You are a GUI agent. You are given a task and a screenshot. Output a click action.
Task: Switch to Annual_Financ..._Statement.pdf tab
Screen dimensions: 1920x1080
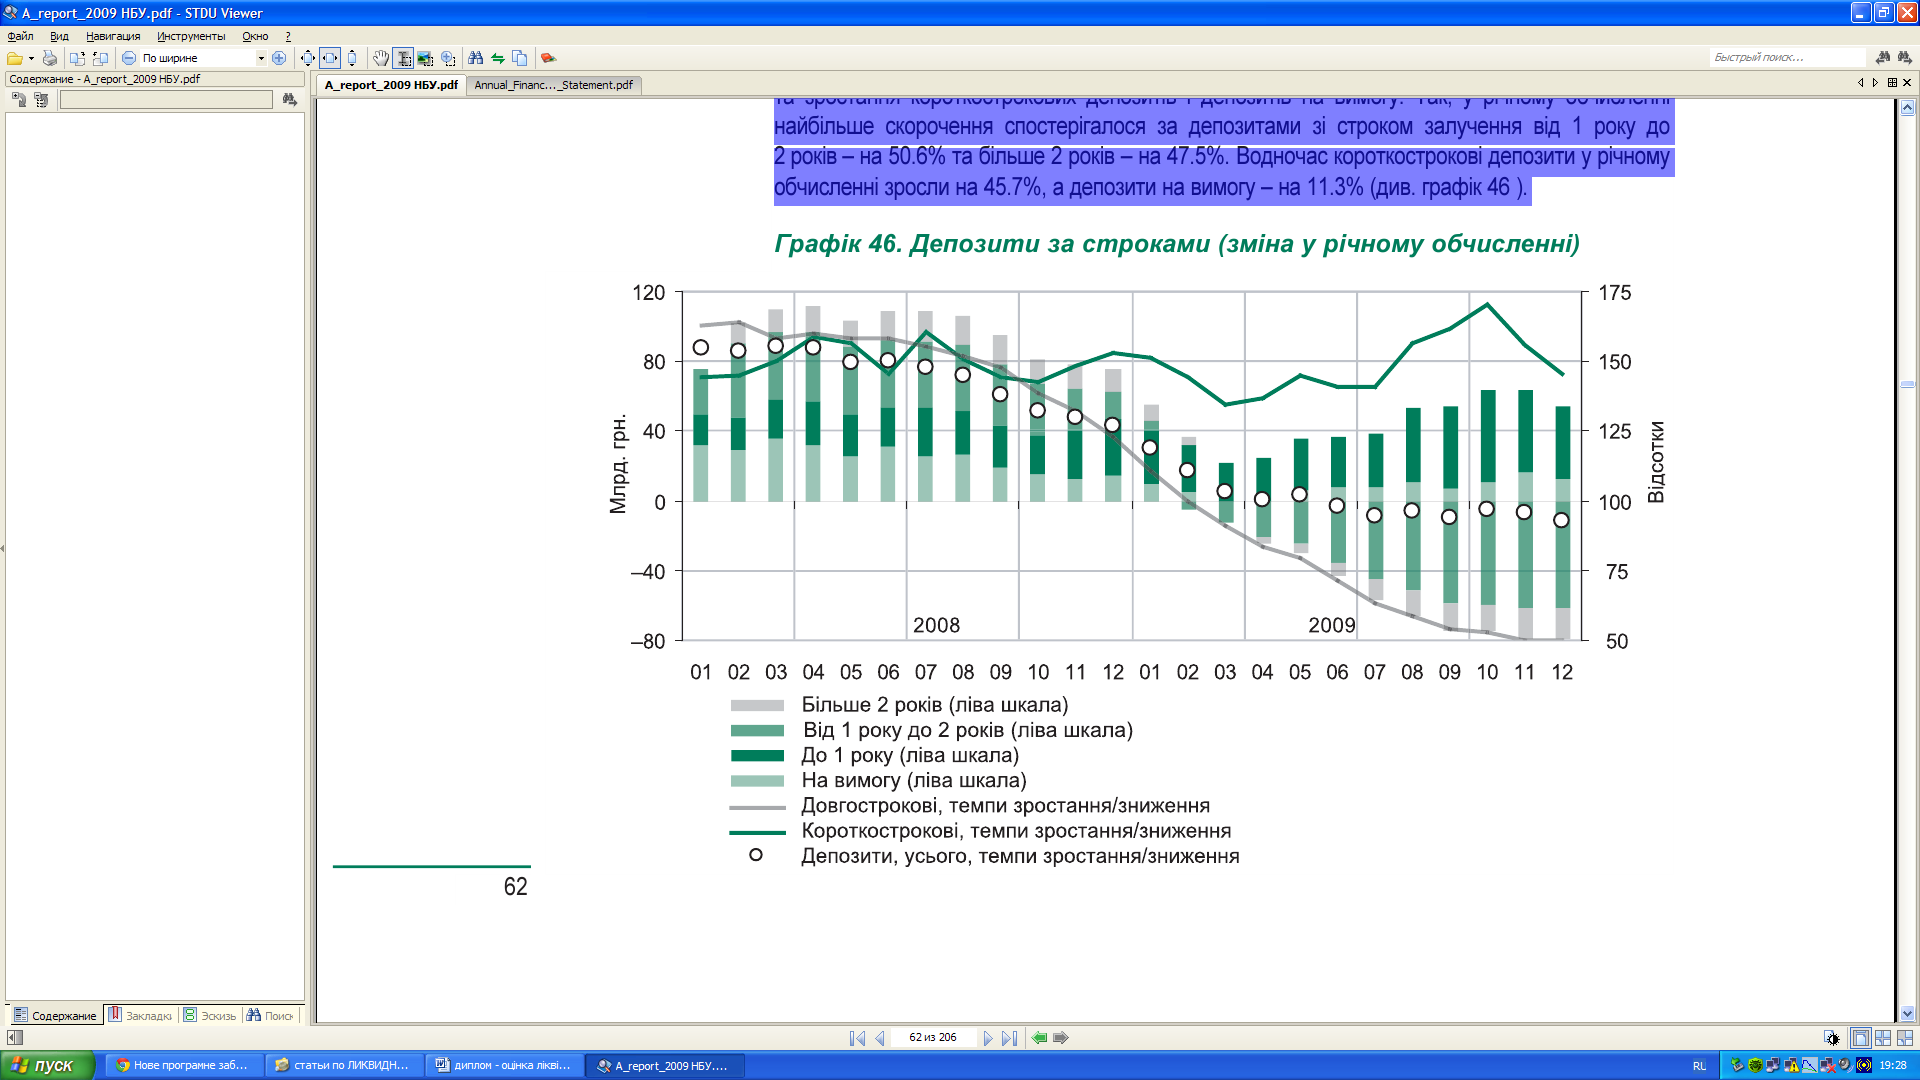click(x=553, y=85)
